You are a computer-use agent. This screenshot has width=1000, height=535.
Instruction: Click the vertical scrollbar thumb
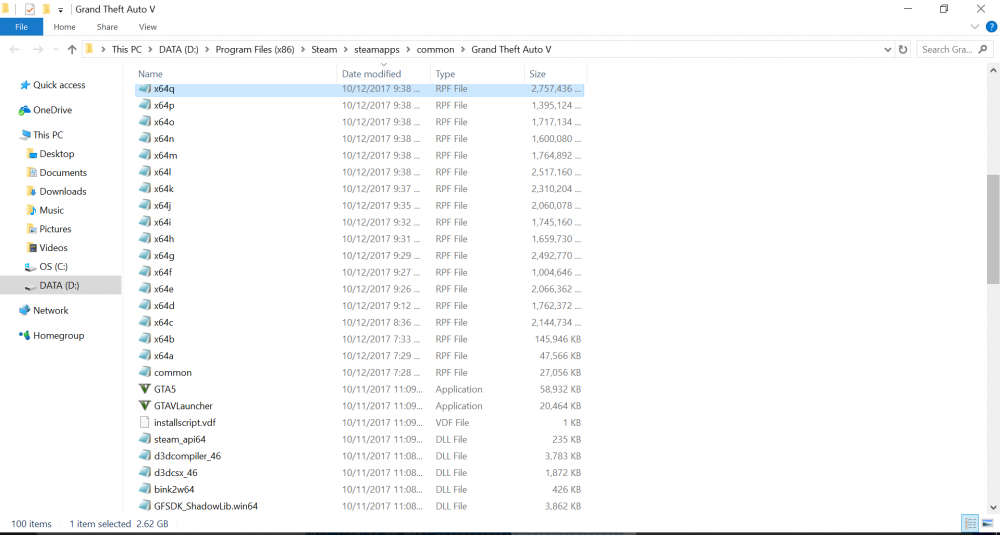[x=992, y=230]
